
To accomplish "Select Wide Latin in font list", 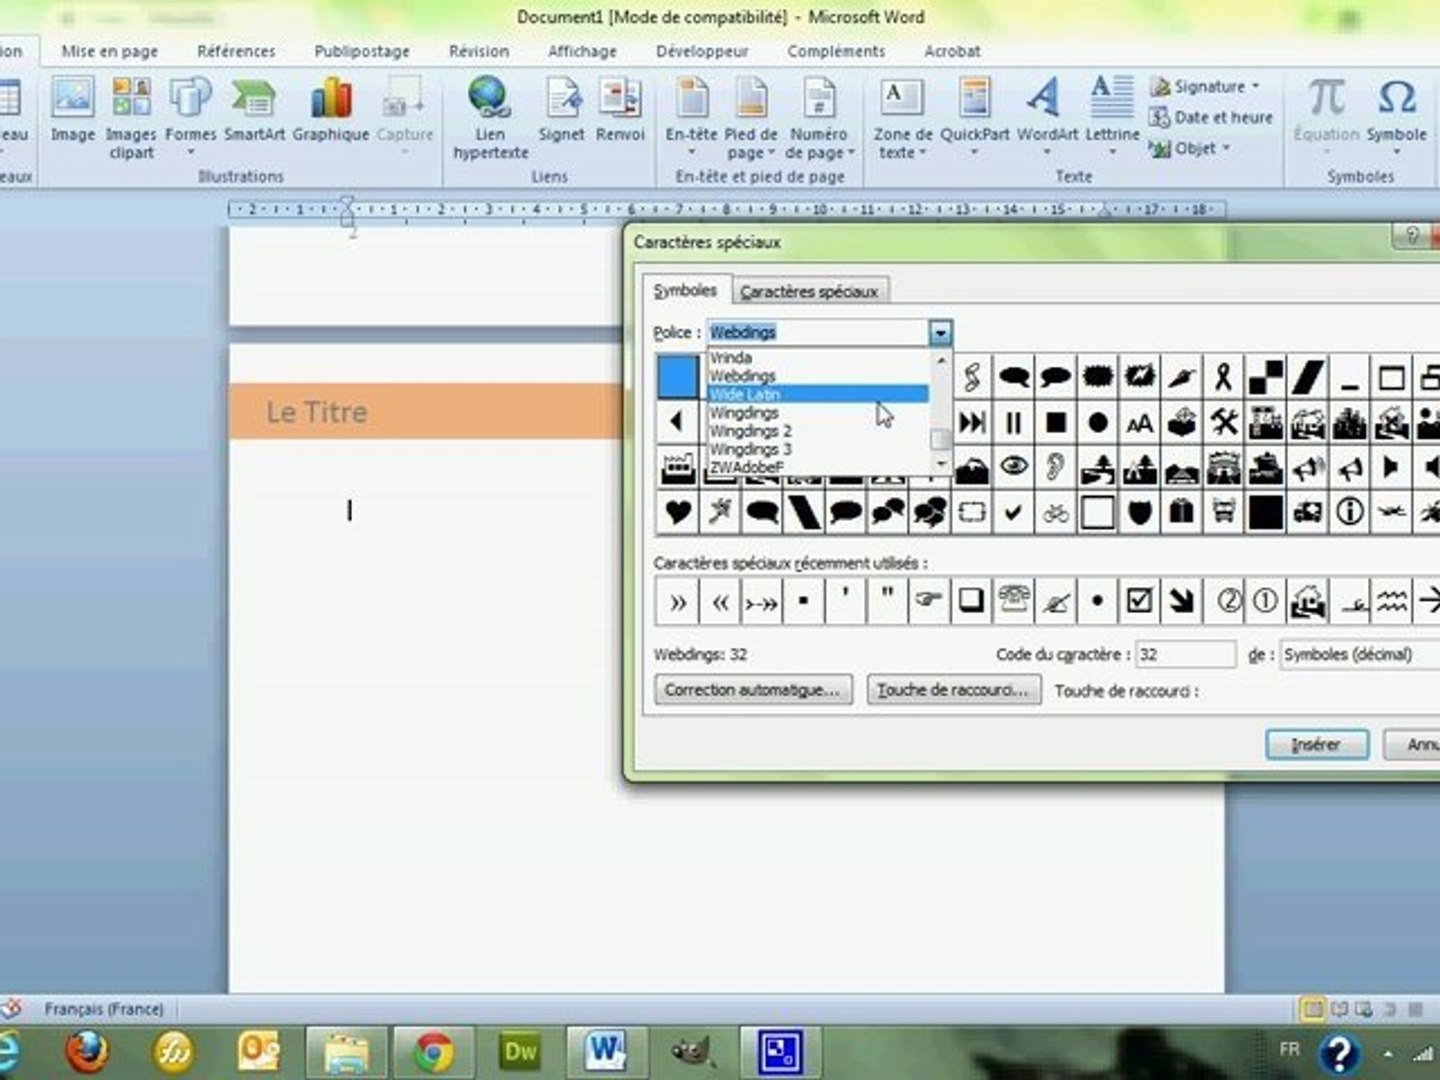I will [x=745, y=394].
